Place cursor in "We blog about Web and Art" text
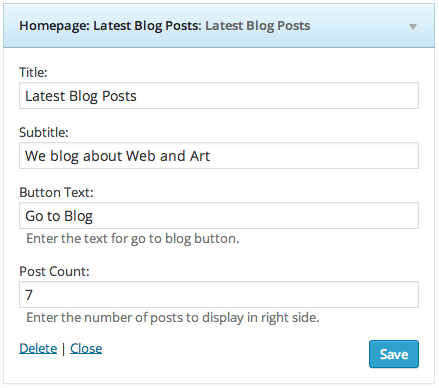This screenshot has width=439, height=388. click(x=117, y=156)
